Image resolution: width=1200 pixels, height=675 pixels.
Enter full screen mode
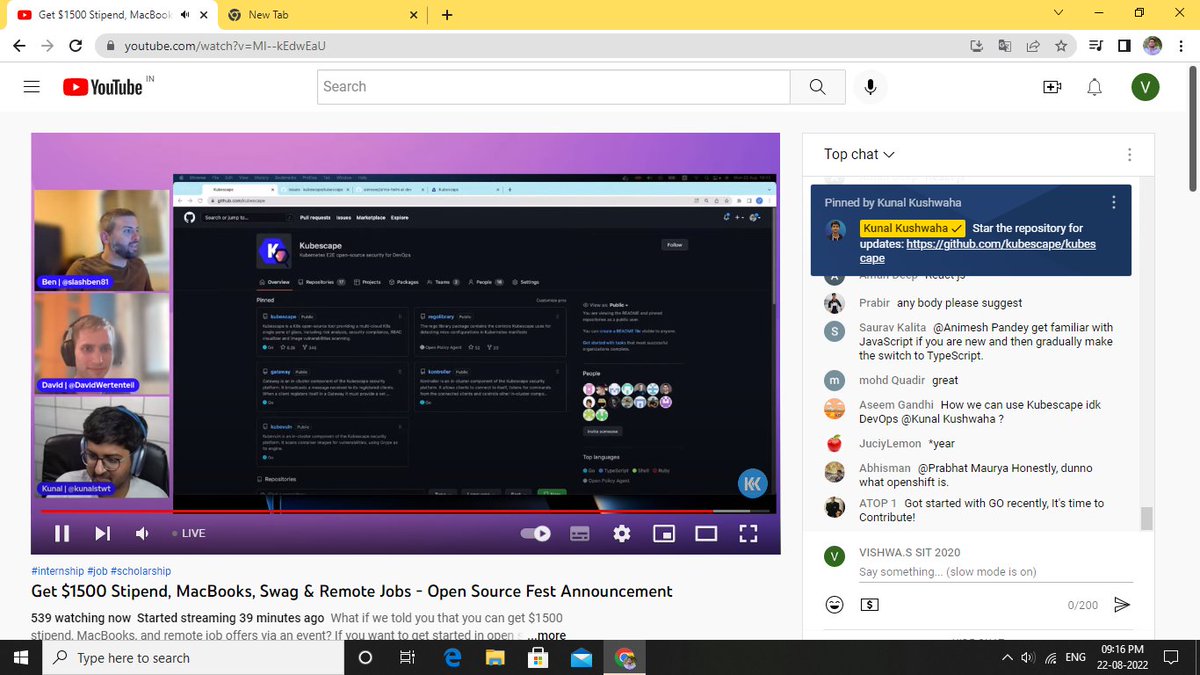pos(748,533)
